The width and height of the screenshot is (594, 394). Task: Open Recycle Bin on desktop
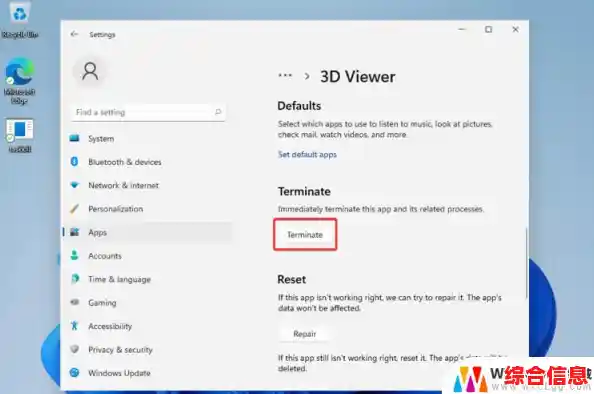tap(20, 20)
